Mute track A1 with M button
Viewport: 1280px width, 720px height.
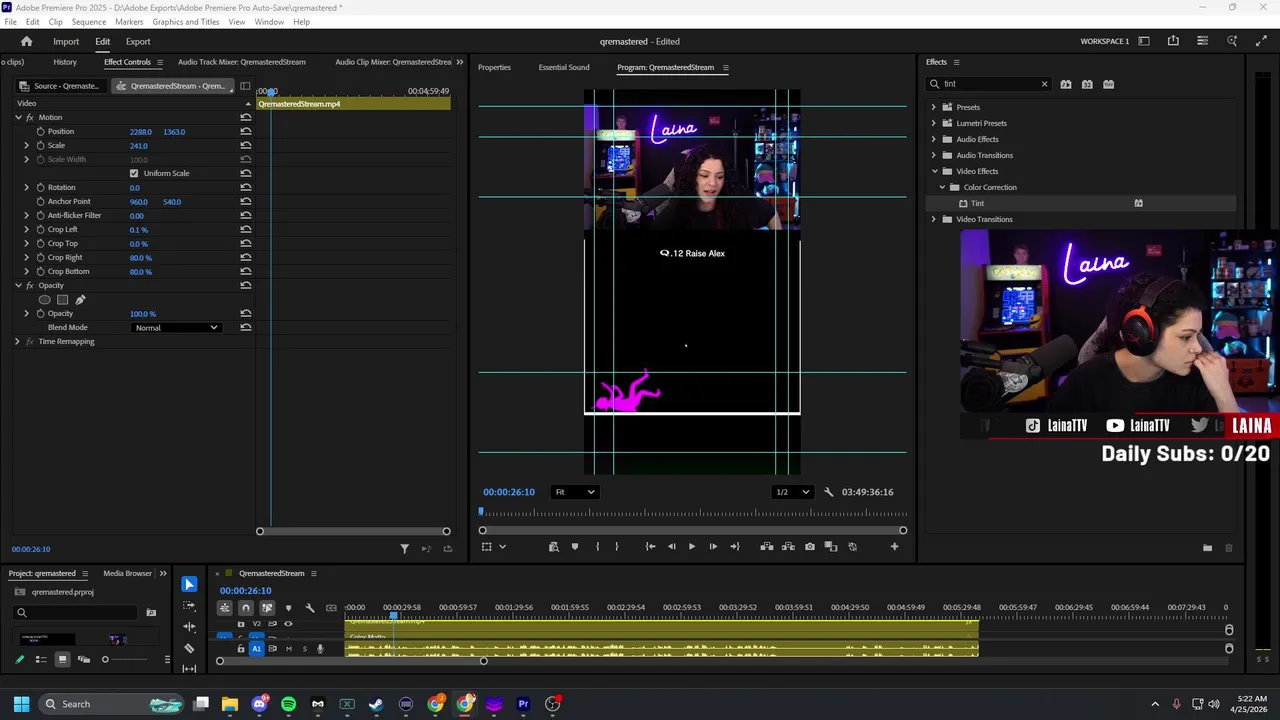289,649
